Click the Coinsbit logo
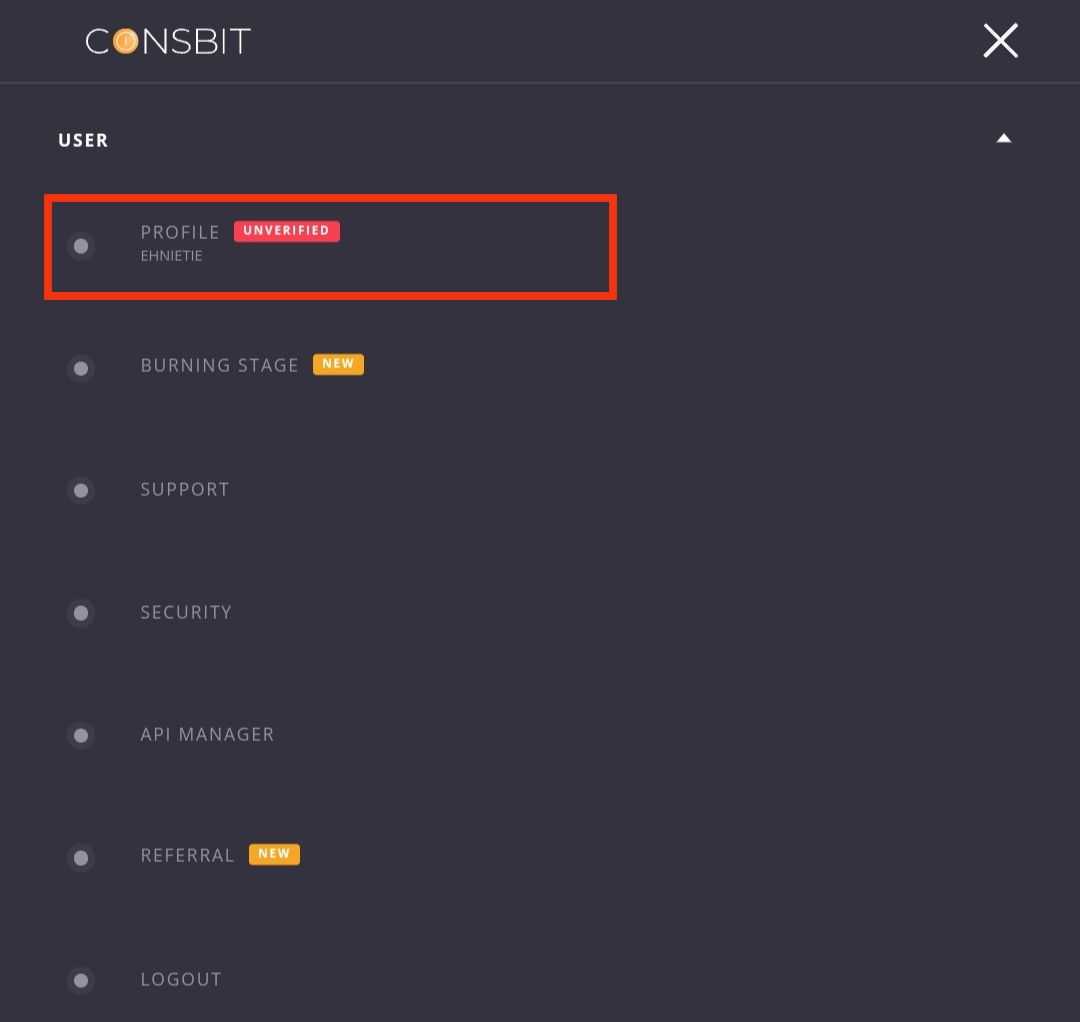The height and width of the screenshot is (1022, 1080). (x=168, y=41)
